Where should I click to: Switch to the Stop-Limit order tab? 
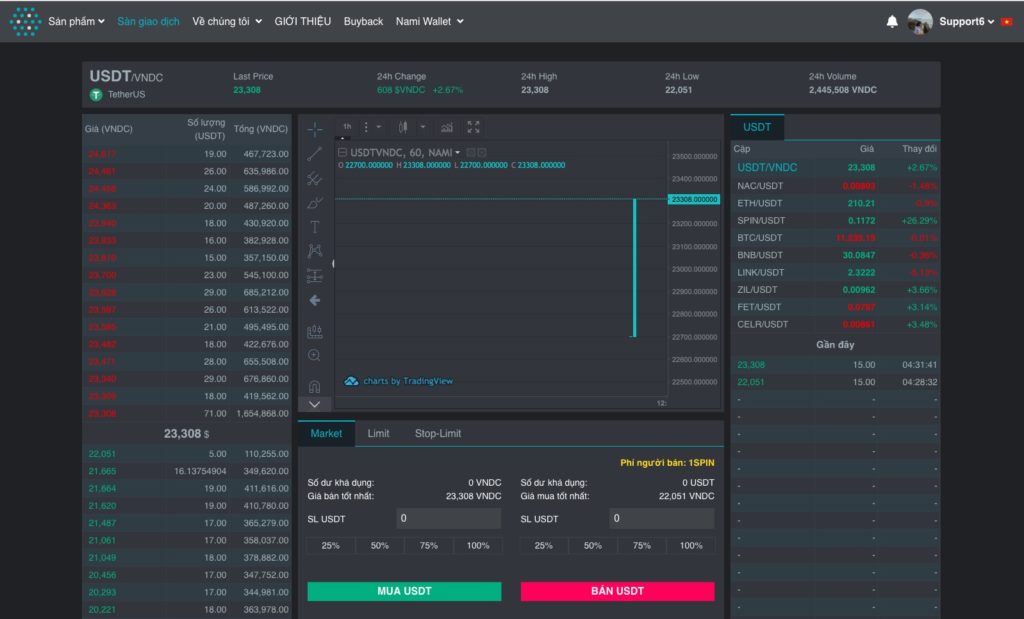(x=438, y=434)
